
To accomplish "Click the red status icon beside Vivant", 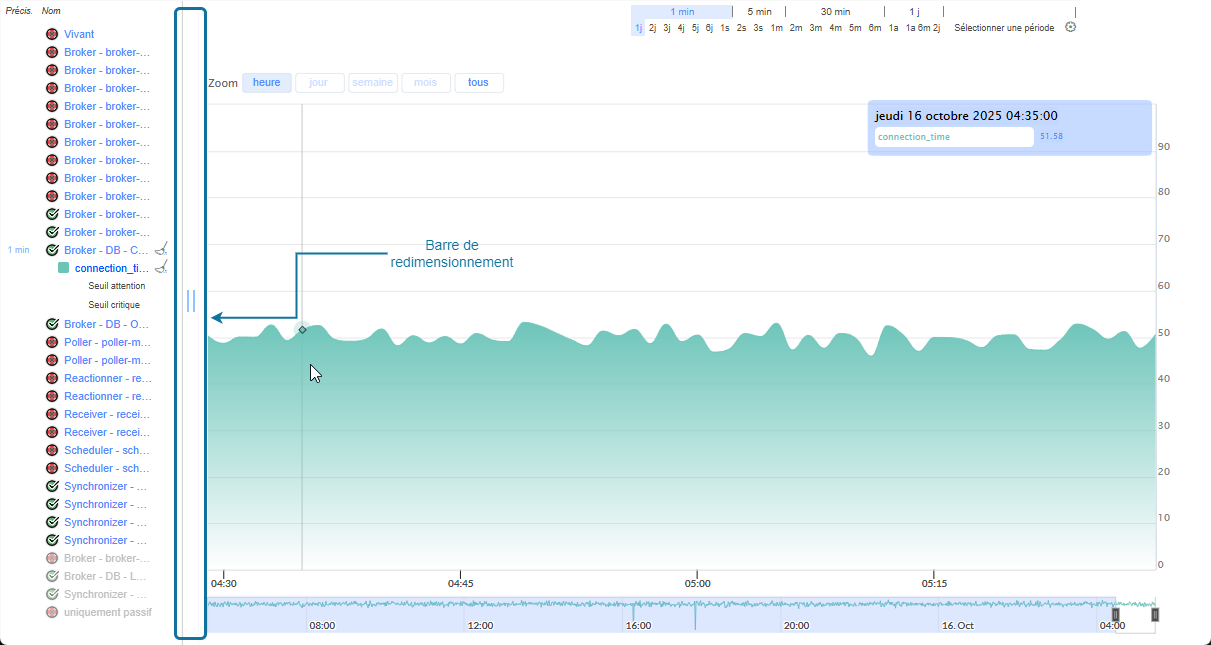I will tap(52, 34).
